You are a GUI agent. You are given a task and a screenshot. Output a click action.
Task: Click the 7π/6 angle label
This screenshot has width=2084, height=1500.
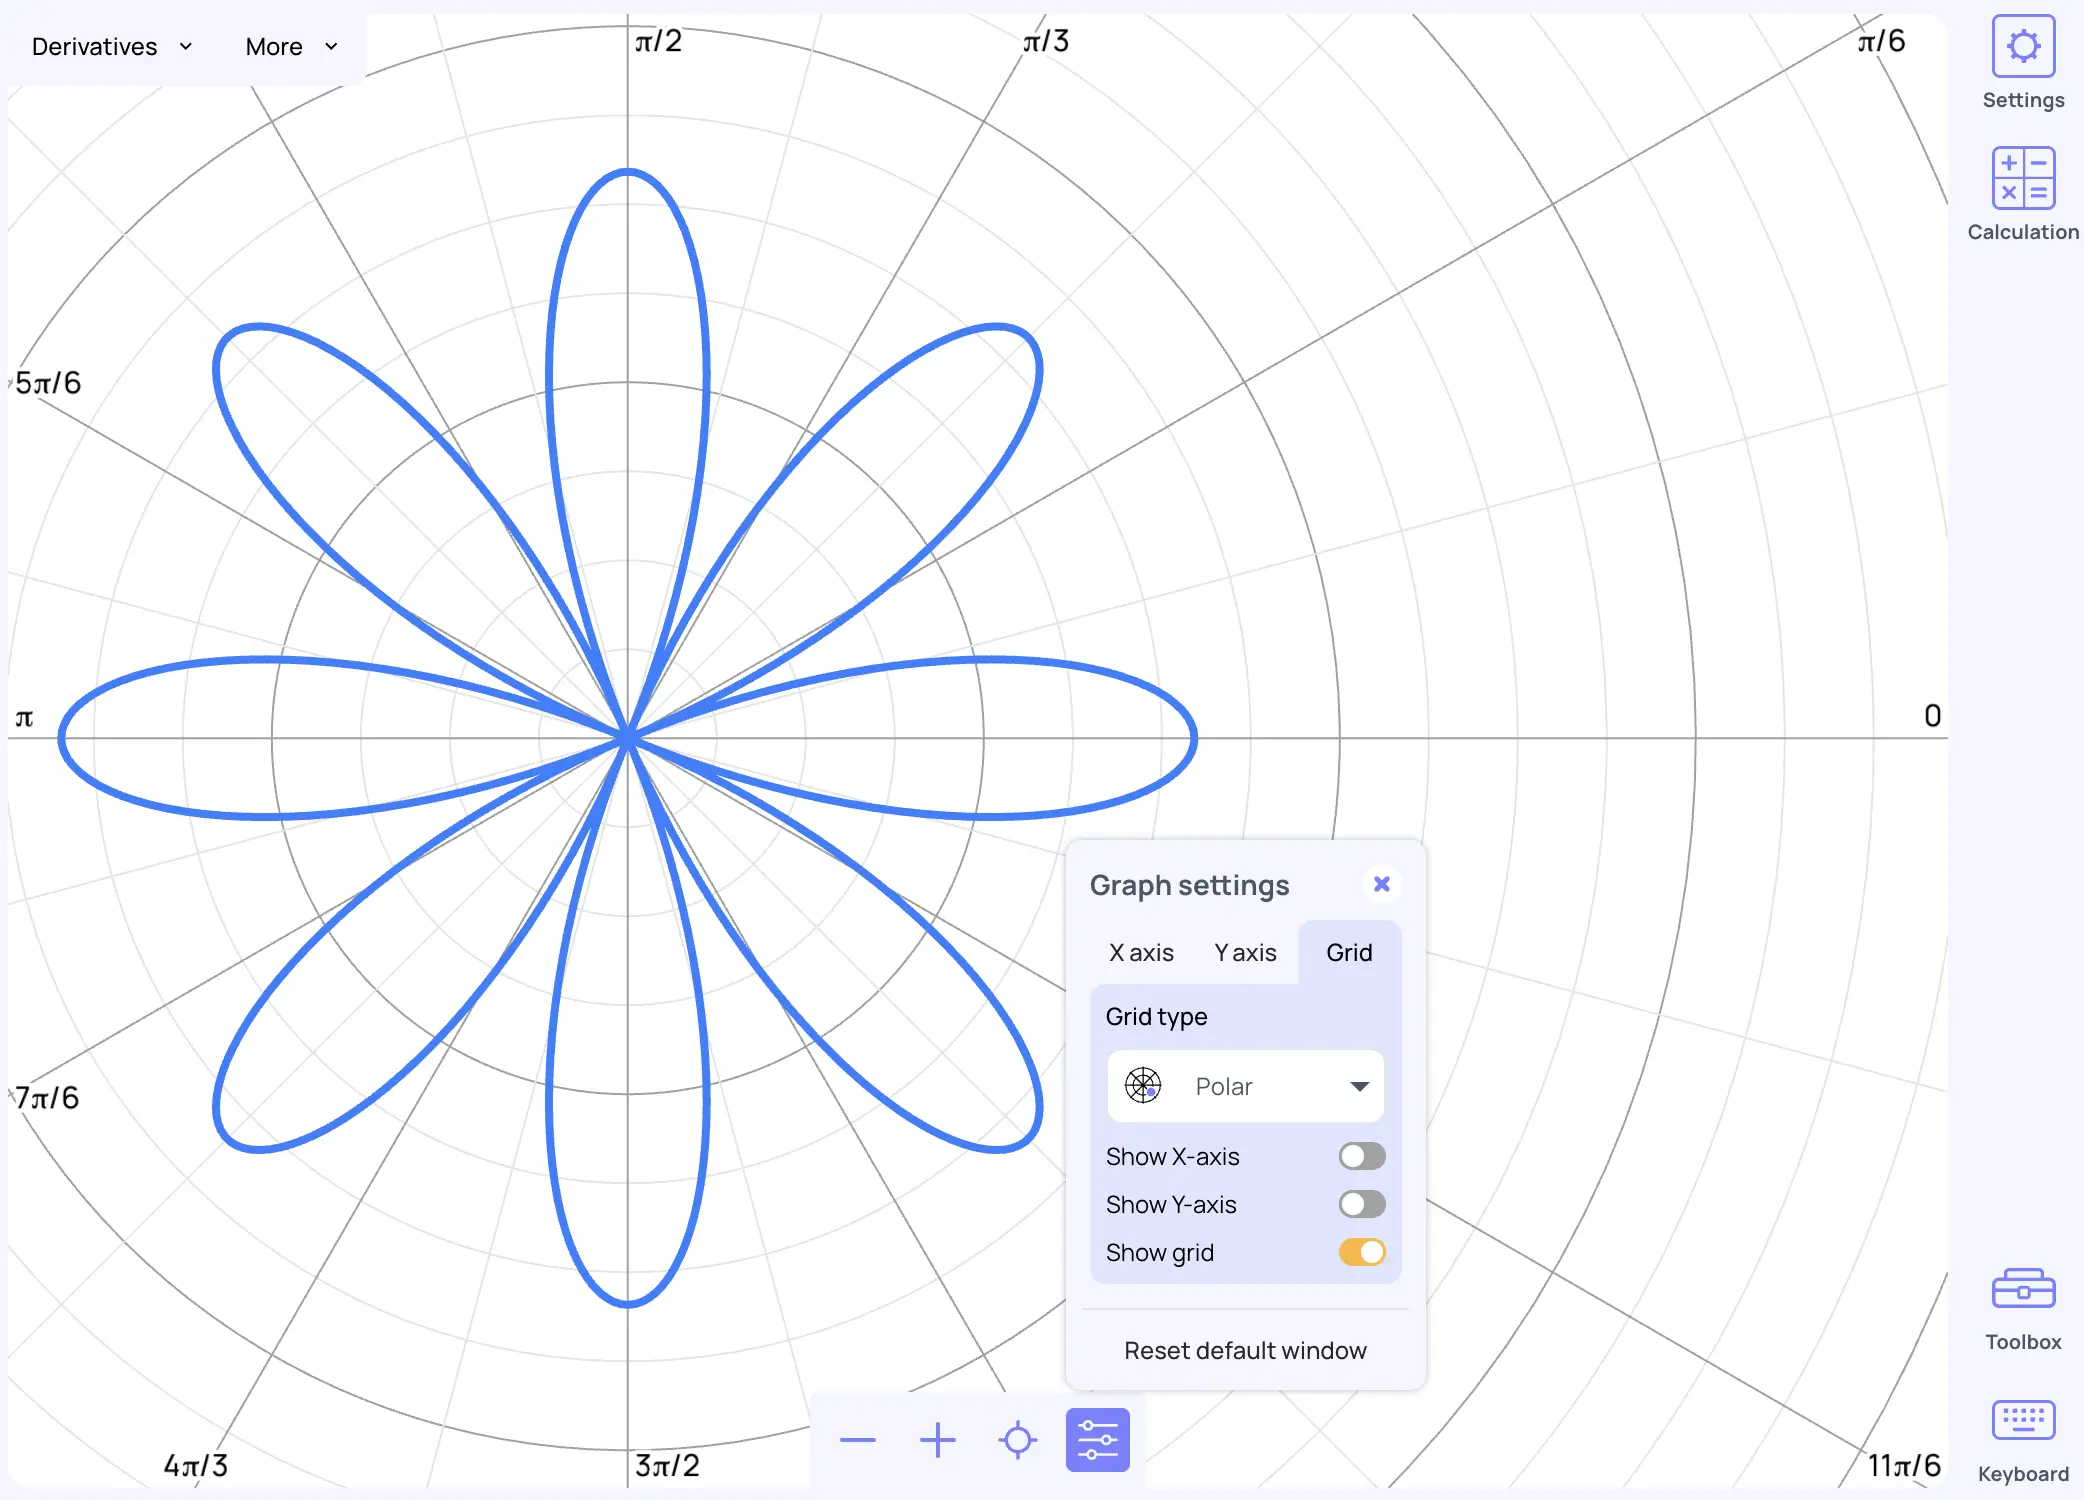tap(47, 1098)
